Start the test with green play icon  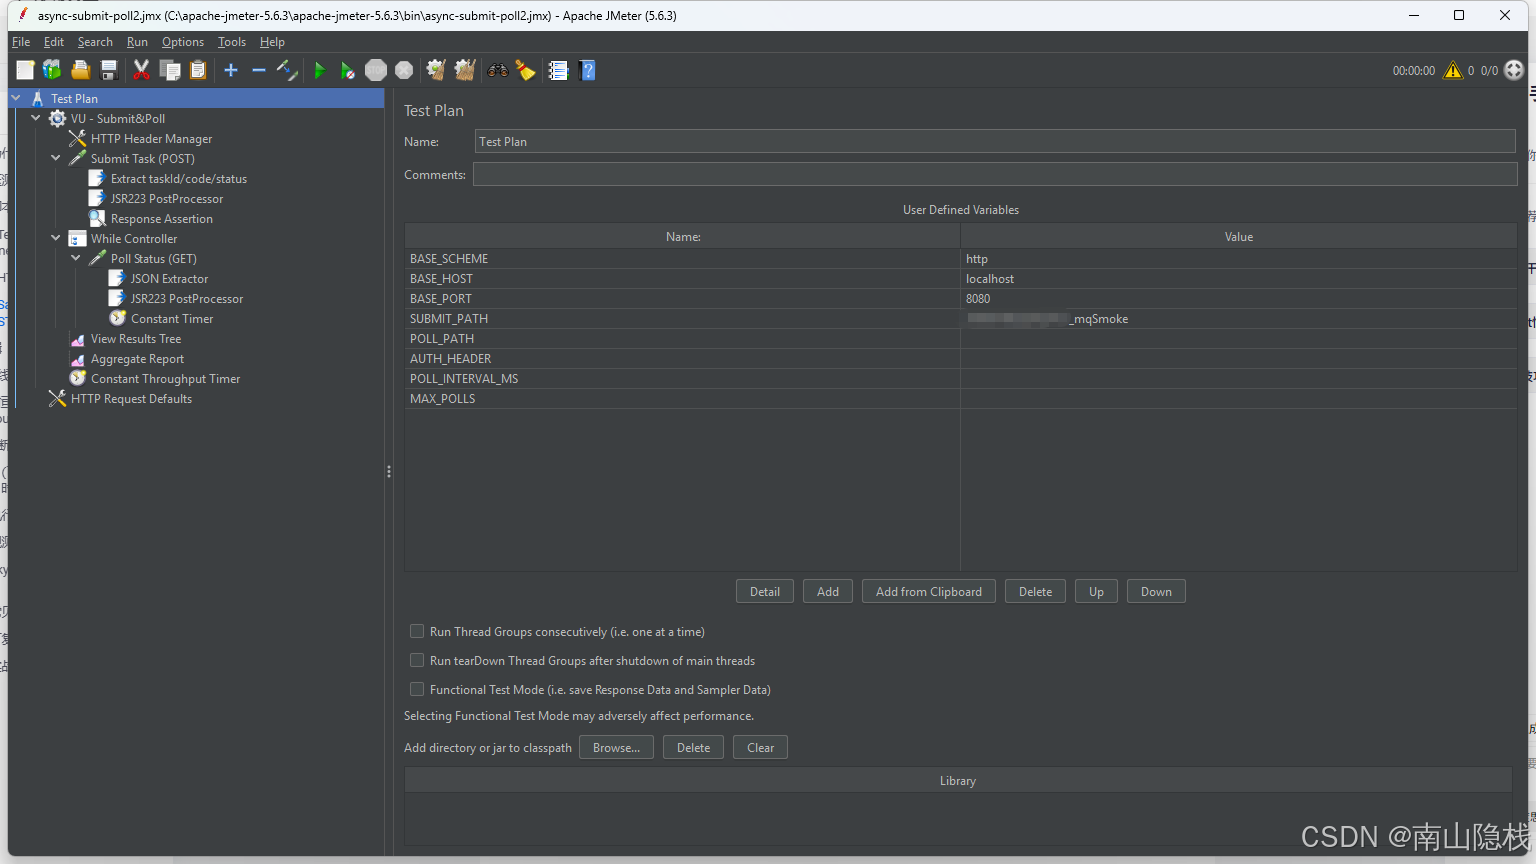(320, 70)
